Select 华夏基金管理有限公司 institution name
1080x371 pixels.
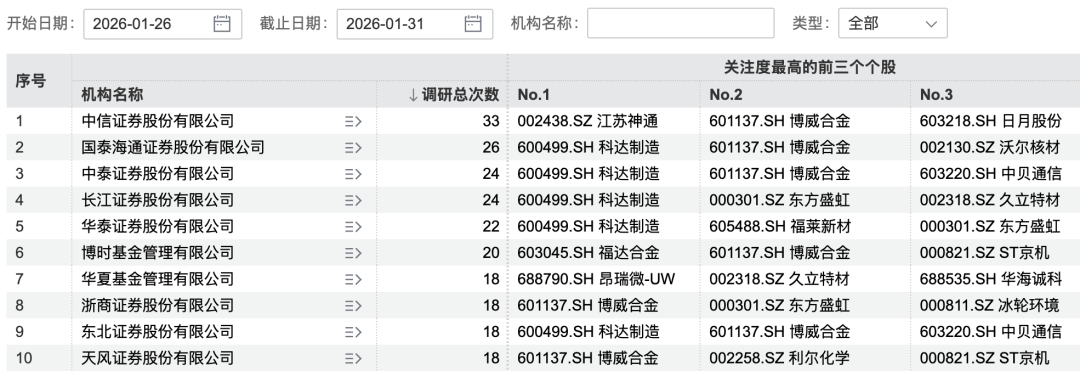coord(158,279)
